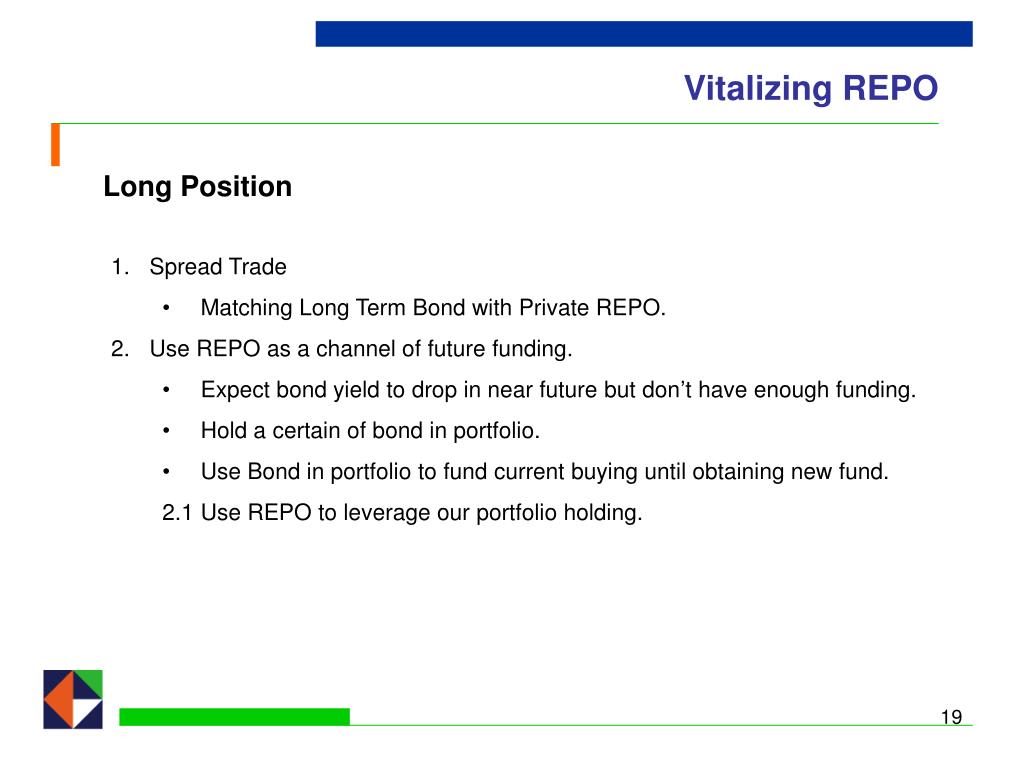
Task: Click the list number 2
Action: [x=120, y=349]
